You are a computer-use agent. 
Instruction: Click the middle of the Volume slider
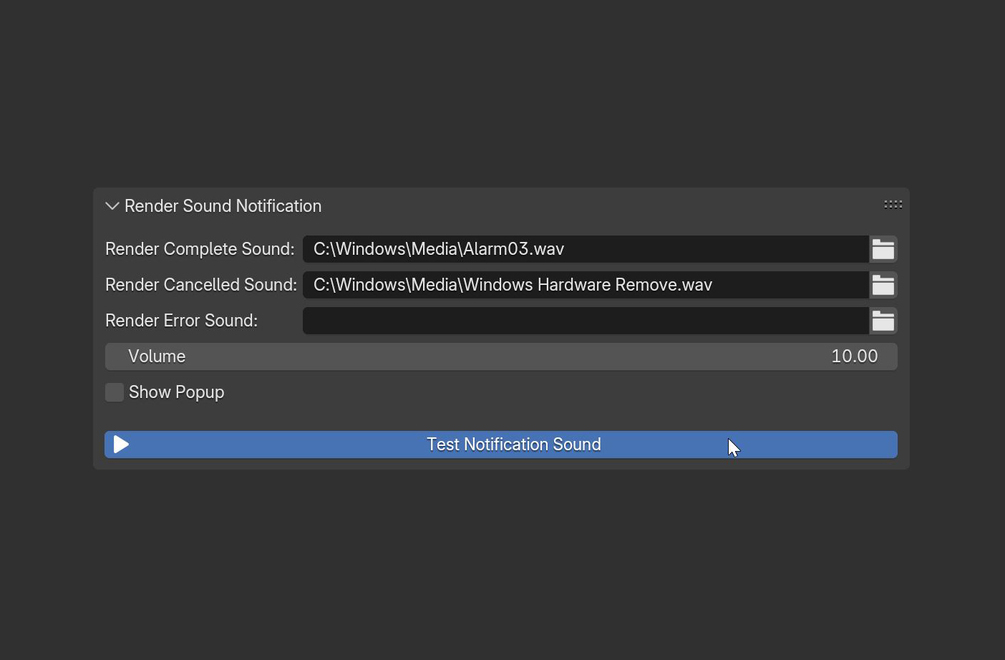click(501, 357)
